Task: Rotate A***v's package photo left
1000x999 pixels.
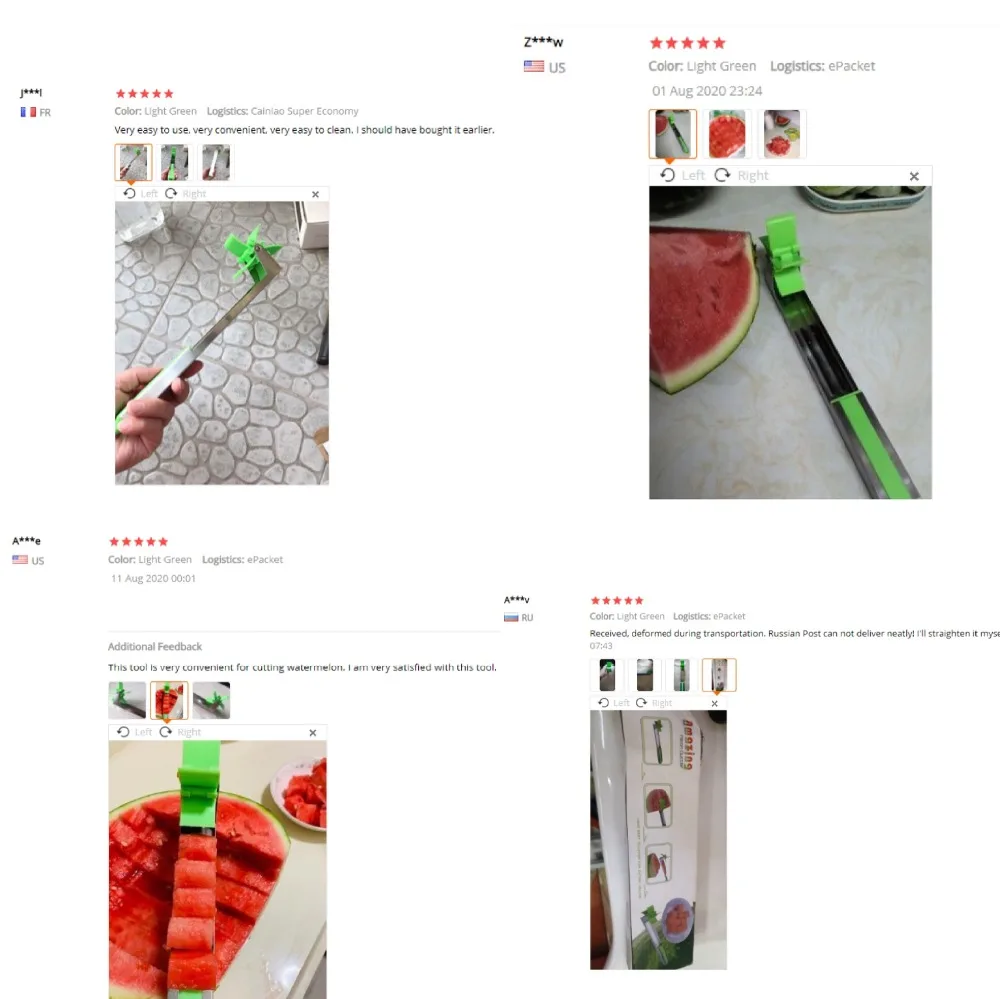Action: (614, 702)
